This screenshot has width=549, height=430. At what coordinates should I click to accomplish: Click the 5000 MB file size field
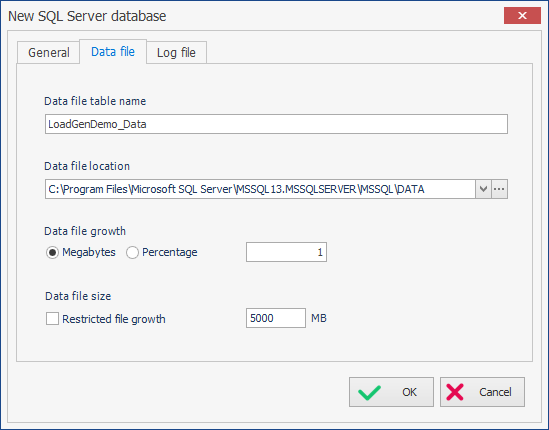click(276, 318)
